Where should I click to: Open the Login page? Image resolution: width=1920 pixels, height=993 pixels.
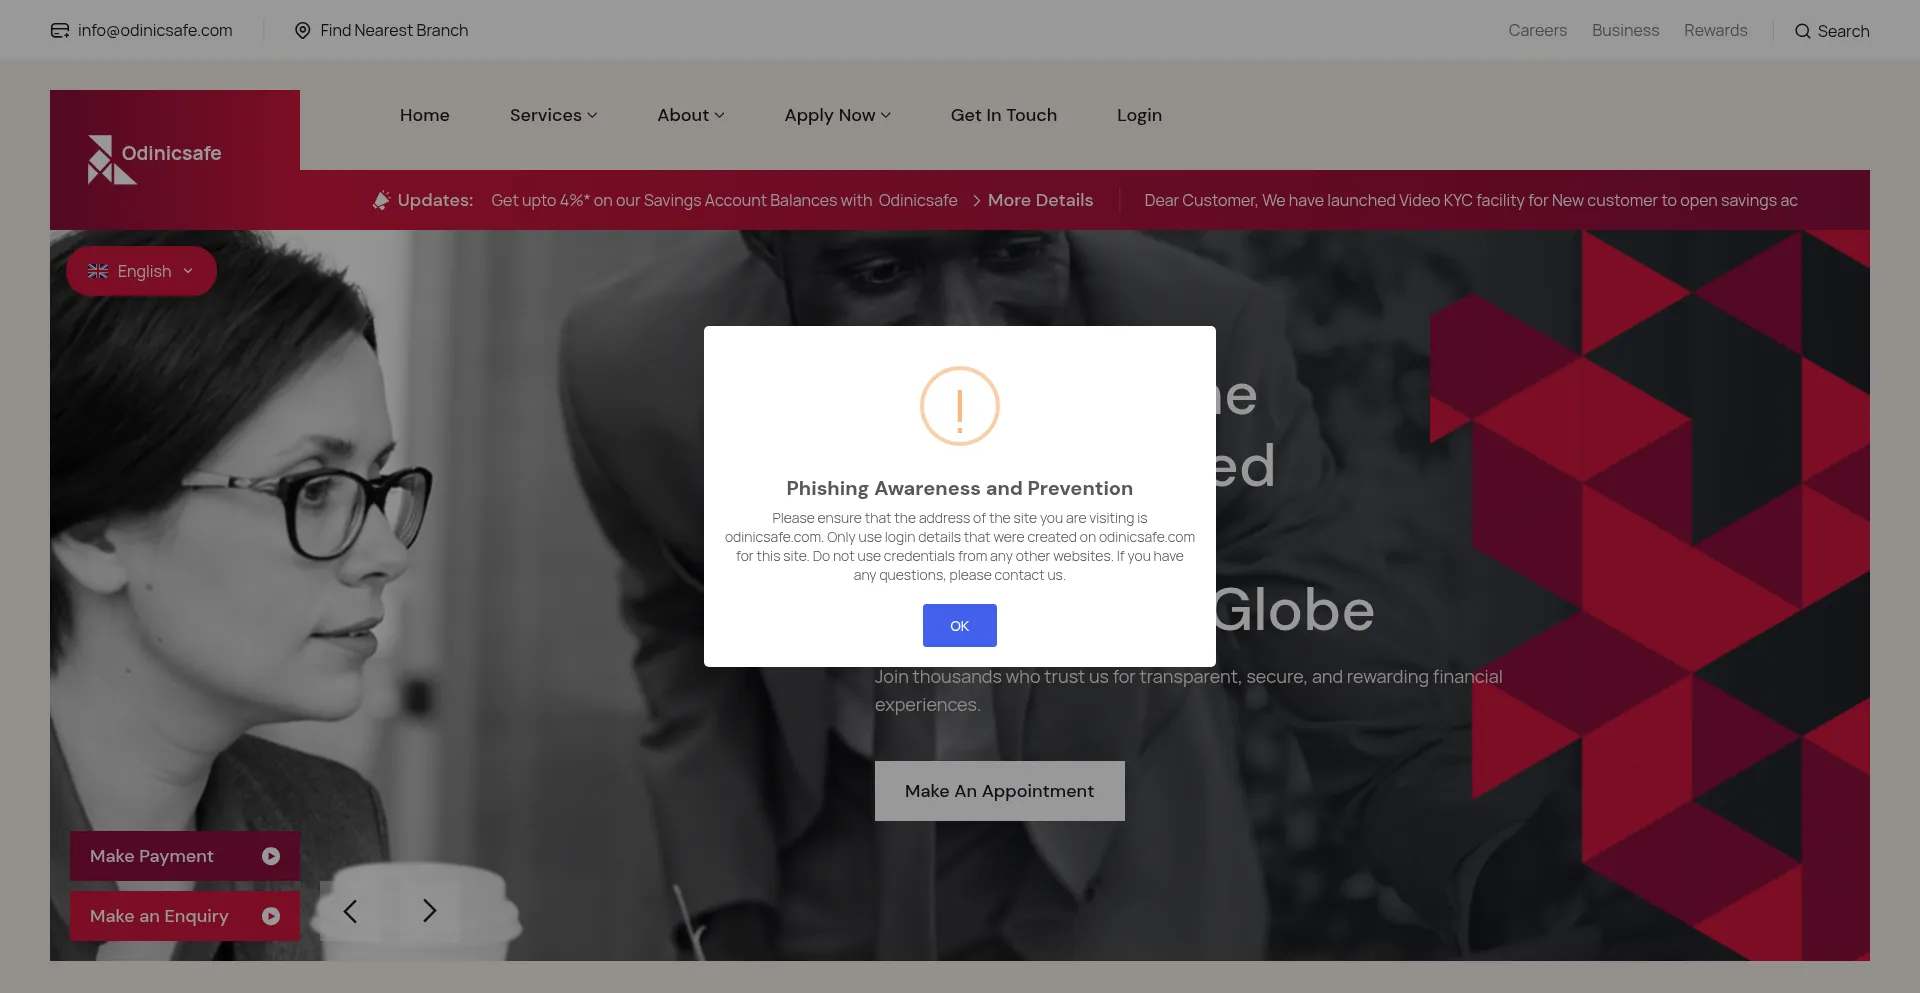[1139, 115]
